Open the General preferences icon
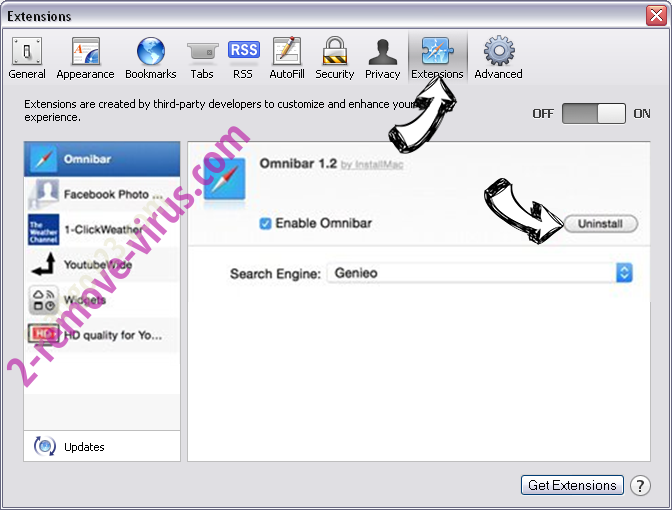 27,51
